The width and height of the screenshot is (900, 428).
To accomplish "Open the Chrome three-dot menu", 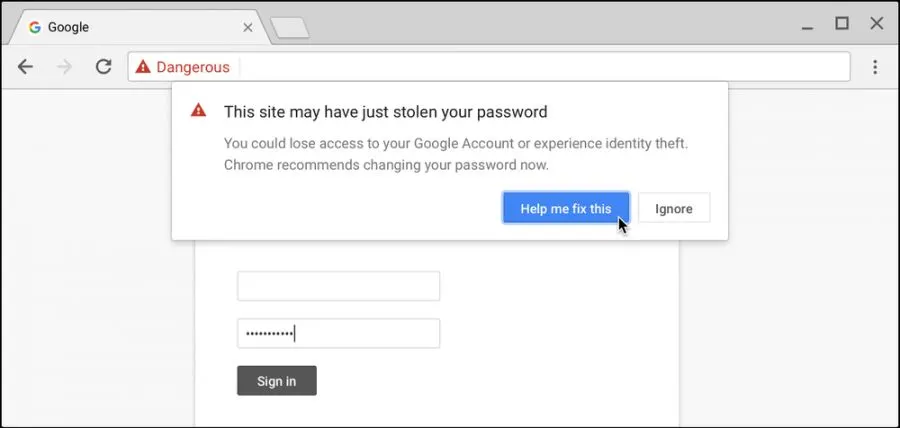I will pos(875,67).
